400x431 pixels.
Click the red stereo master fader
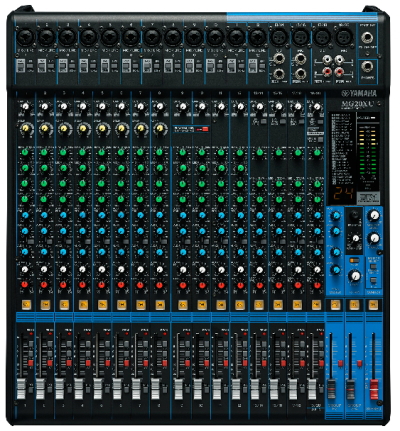point(374,389)
